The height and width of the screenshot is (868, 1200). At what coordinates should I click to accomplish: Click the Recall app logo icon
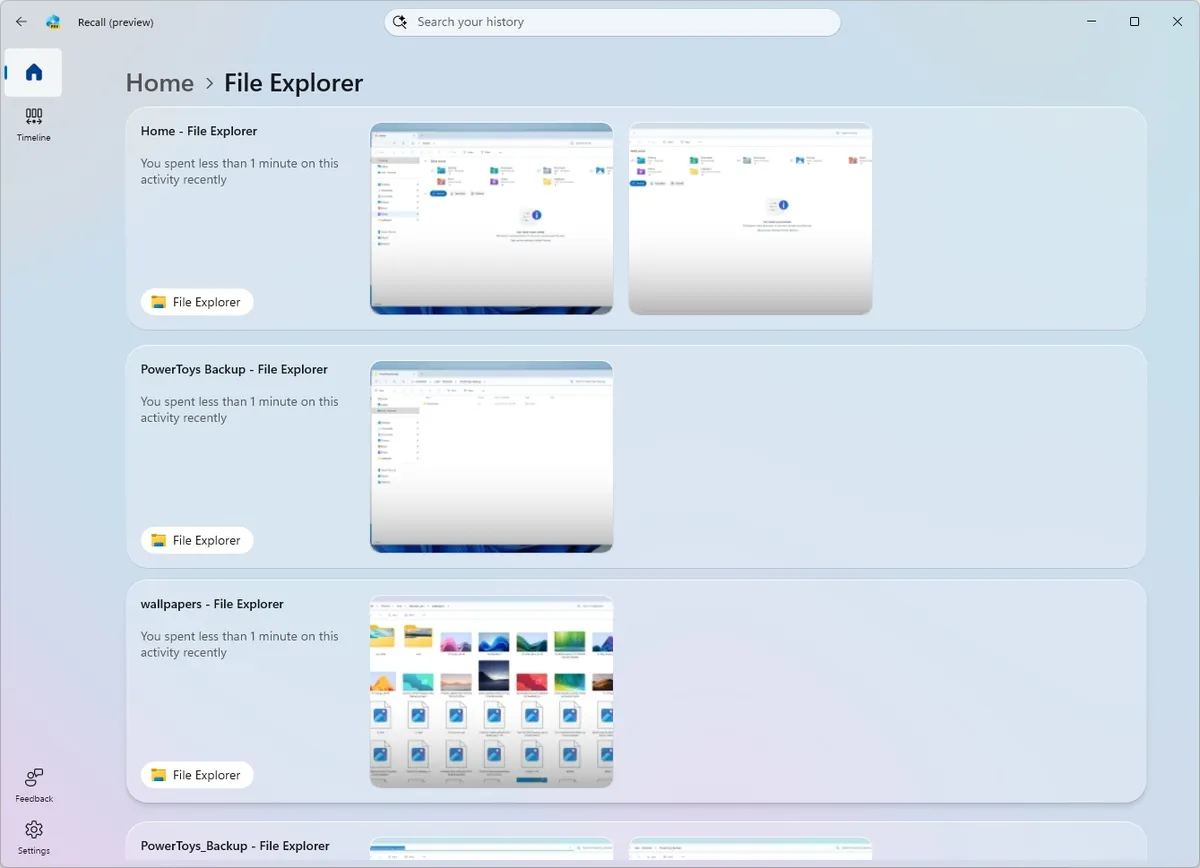coord(54,21)
